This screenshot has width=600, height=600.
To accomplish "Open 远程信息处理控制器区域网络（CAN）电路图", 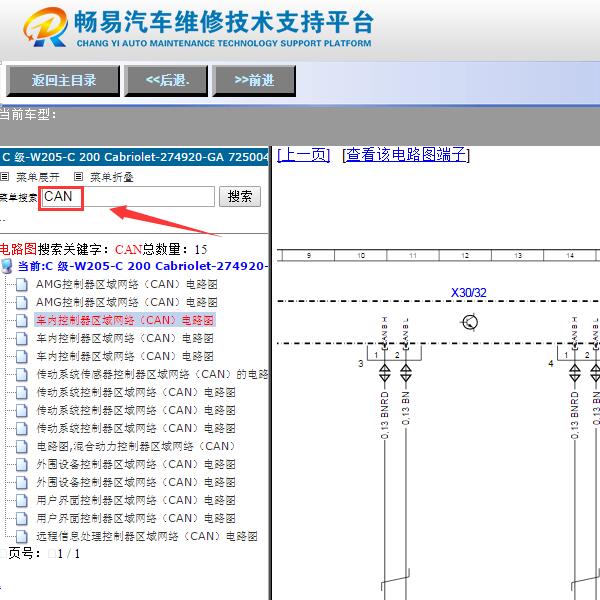I will point(147,536).
